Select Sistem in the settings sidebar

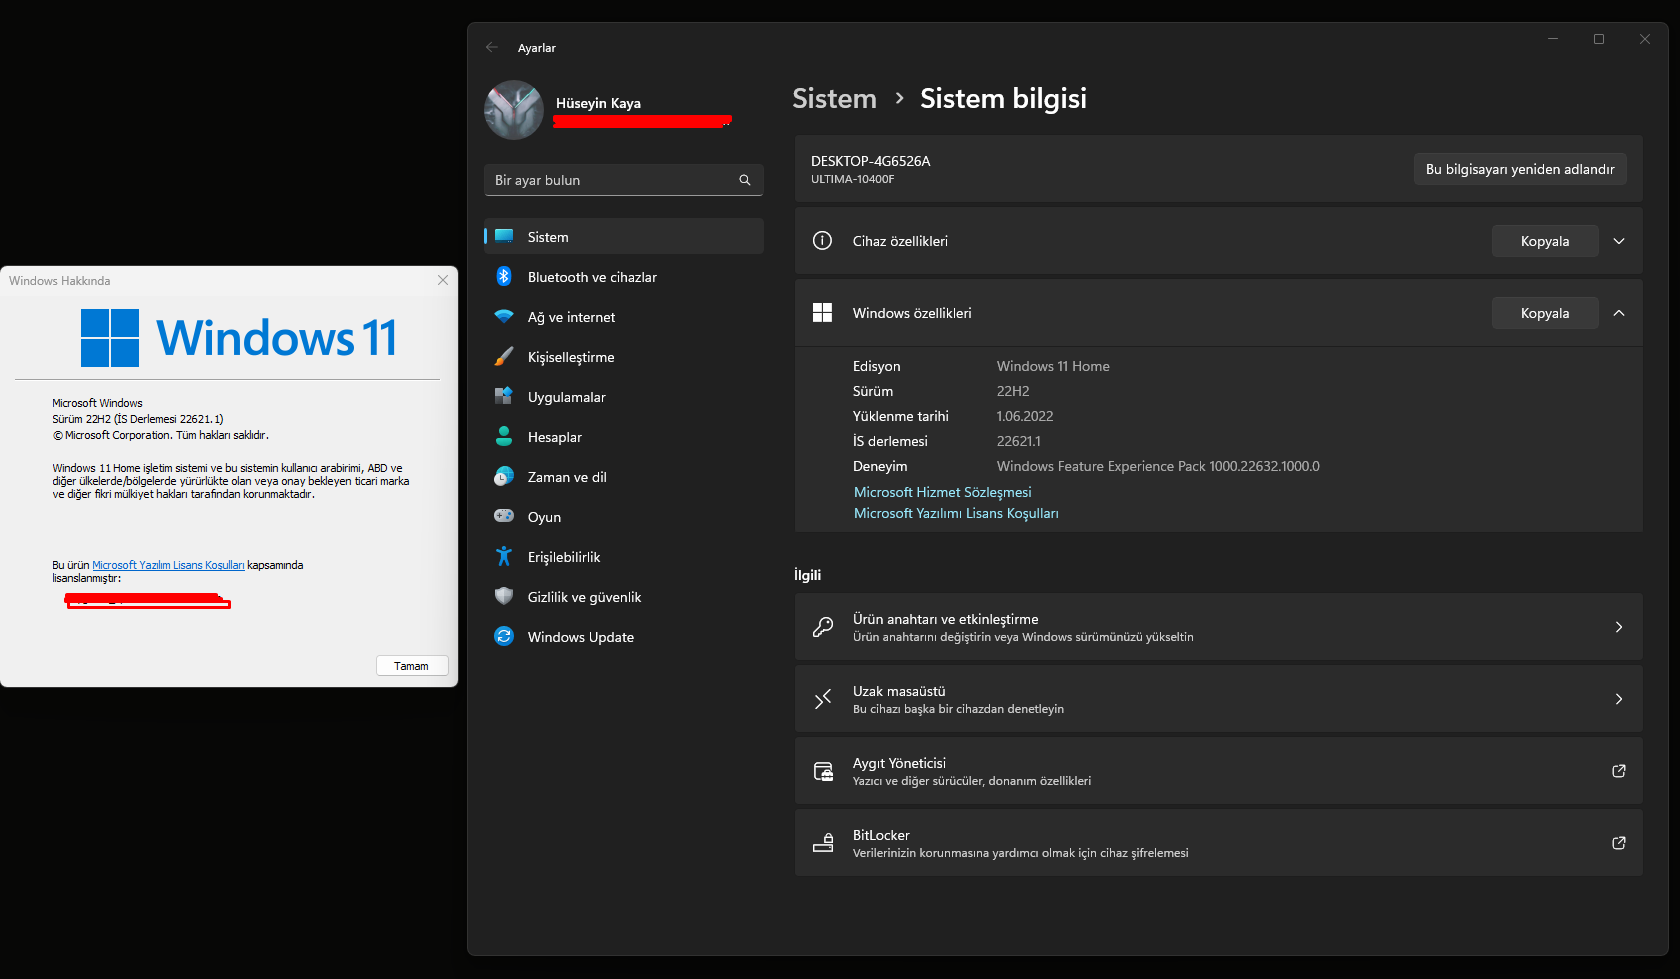(x=624, y=236)
